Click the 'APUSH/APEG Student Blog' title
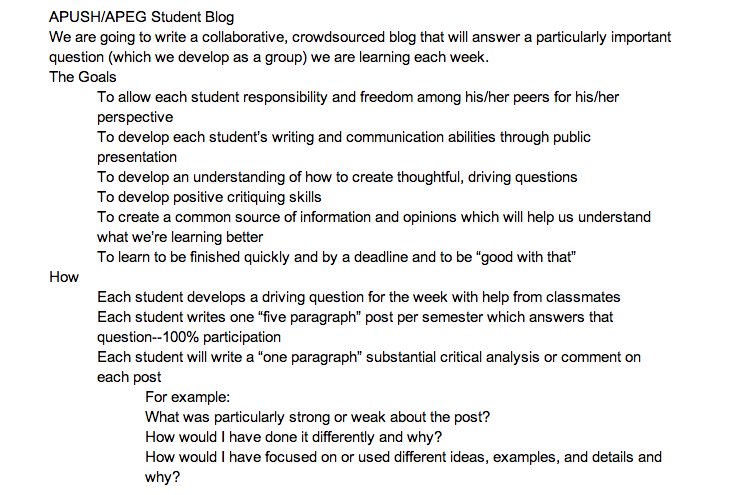 141,17
